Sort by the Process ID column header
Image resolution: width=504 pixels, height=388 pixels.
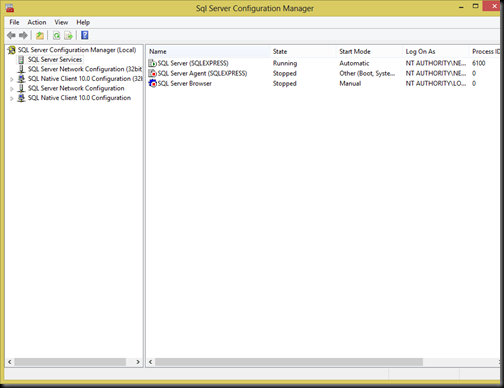485,51
